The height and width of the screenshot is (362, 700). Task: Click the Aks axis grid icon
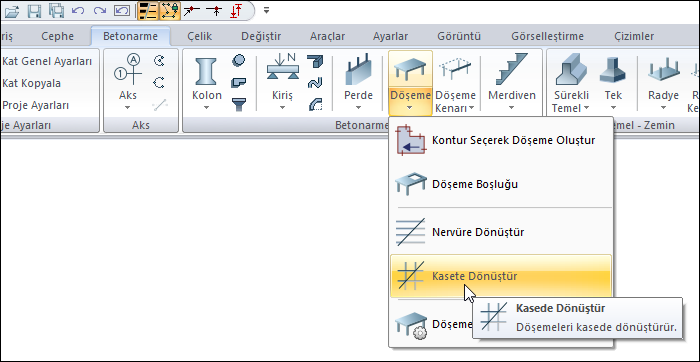128,70
